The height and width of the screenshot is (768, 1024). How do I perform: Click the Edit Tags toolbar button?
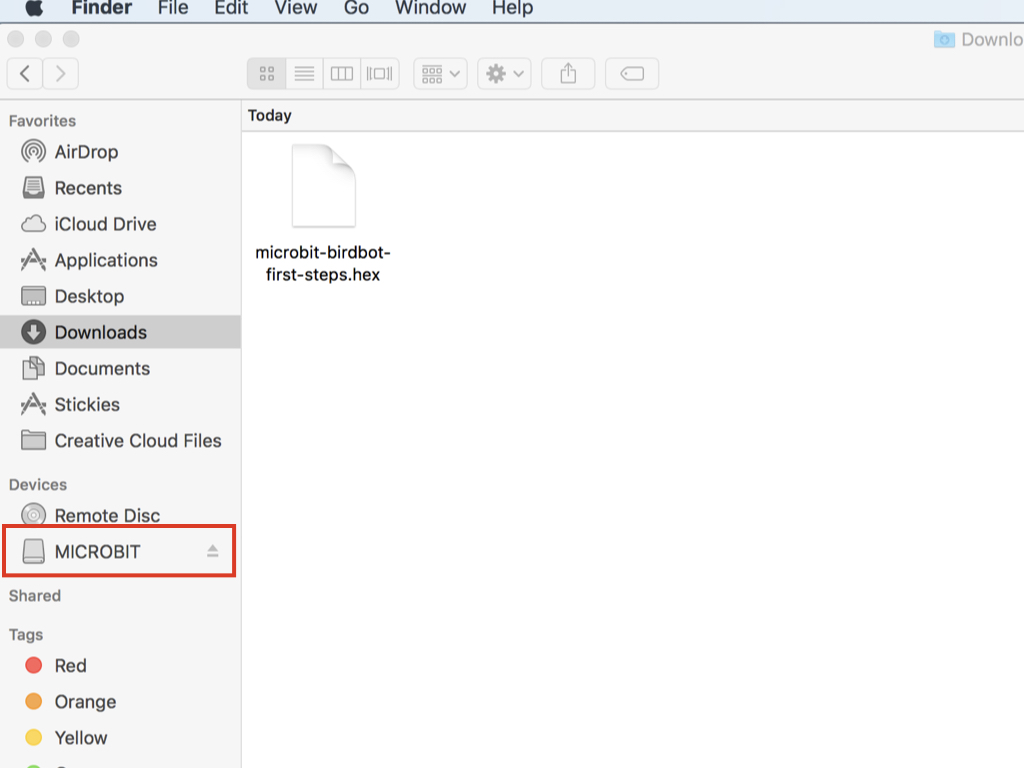632,73
